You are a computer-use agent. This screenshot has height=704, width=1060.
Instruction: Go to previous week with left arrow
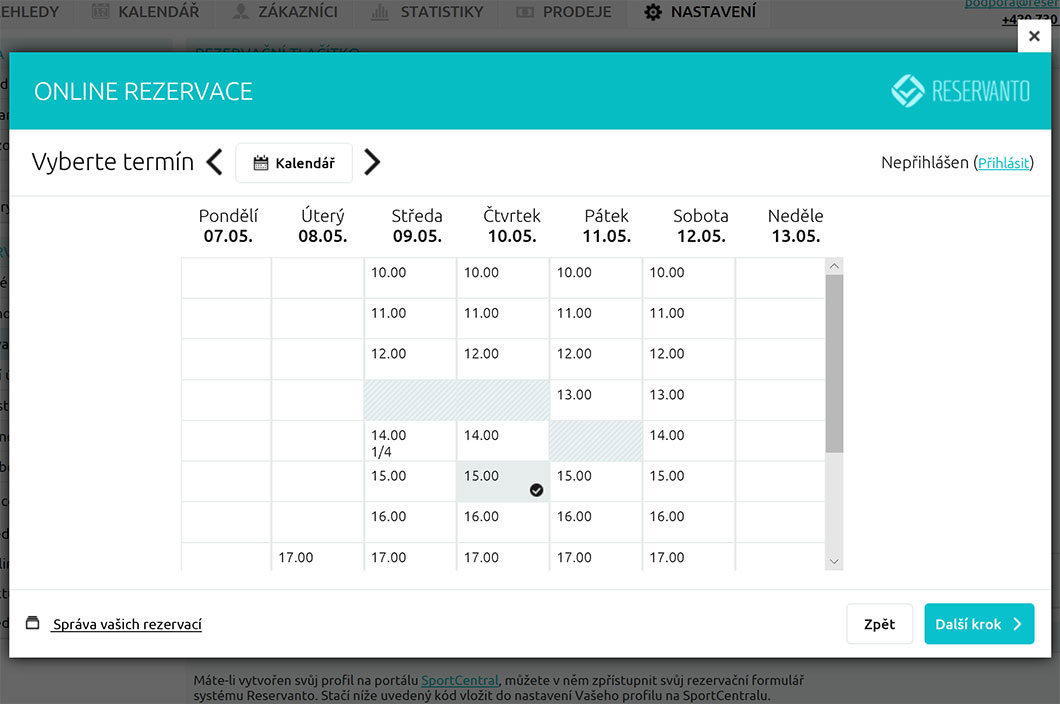point(214,162)
